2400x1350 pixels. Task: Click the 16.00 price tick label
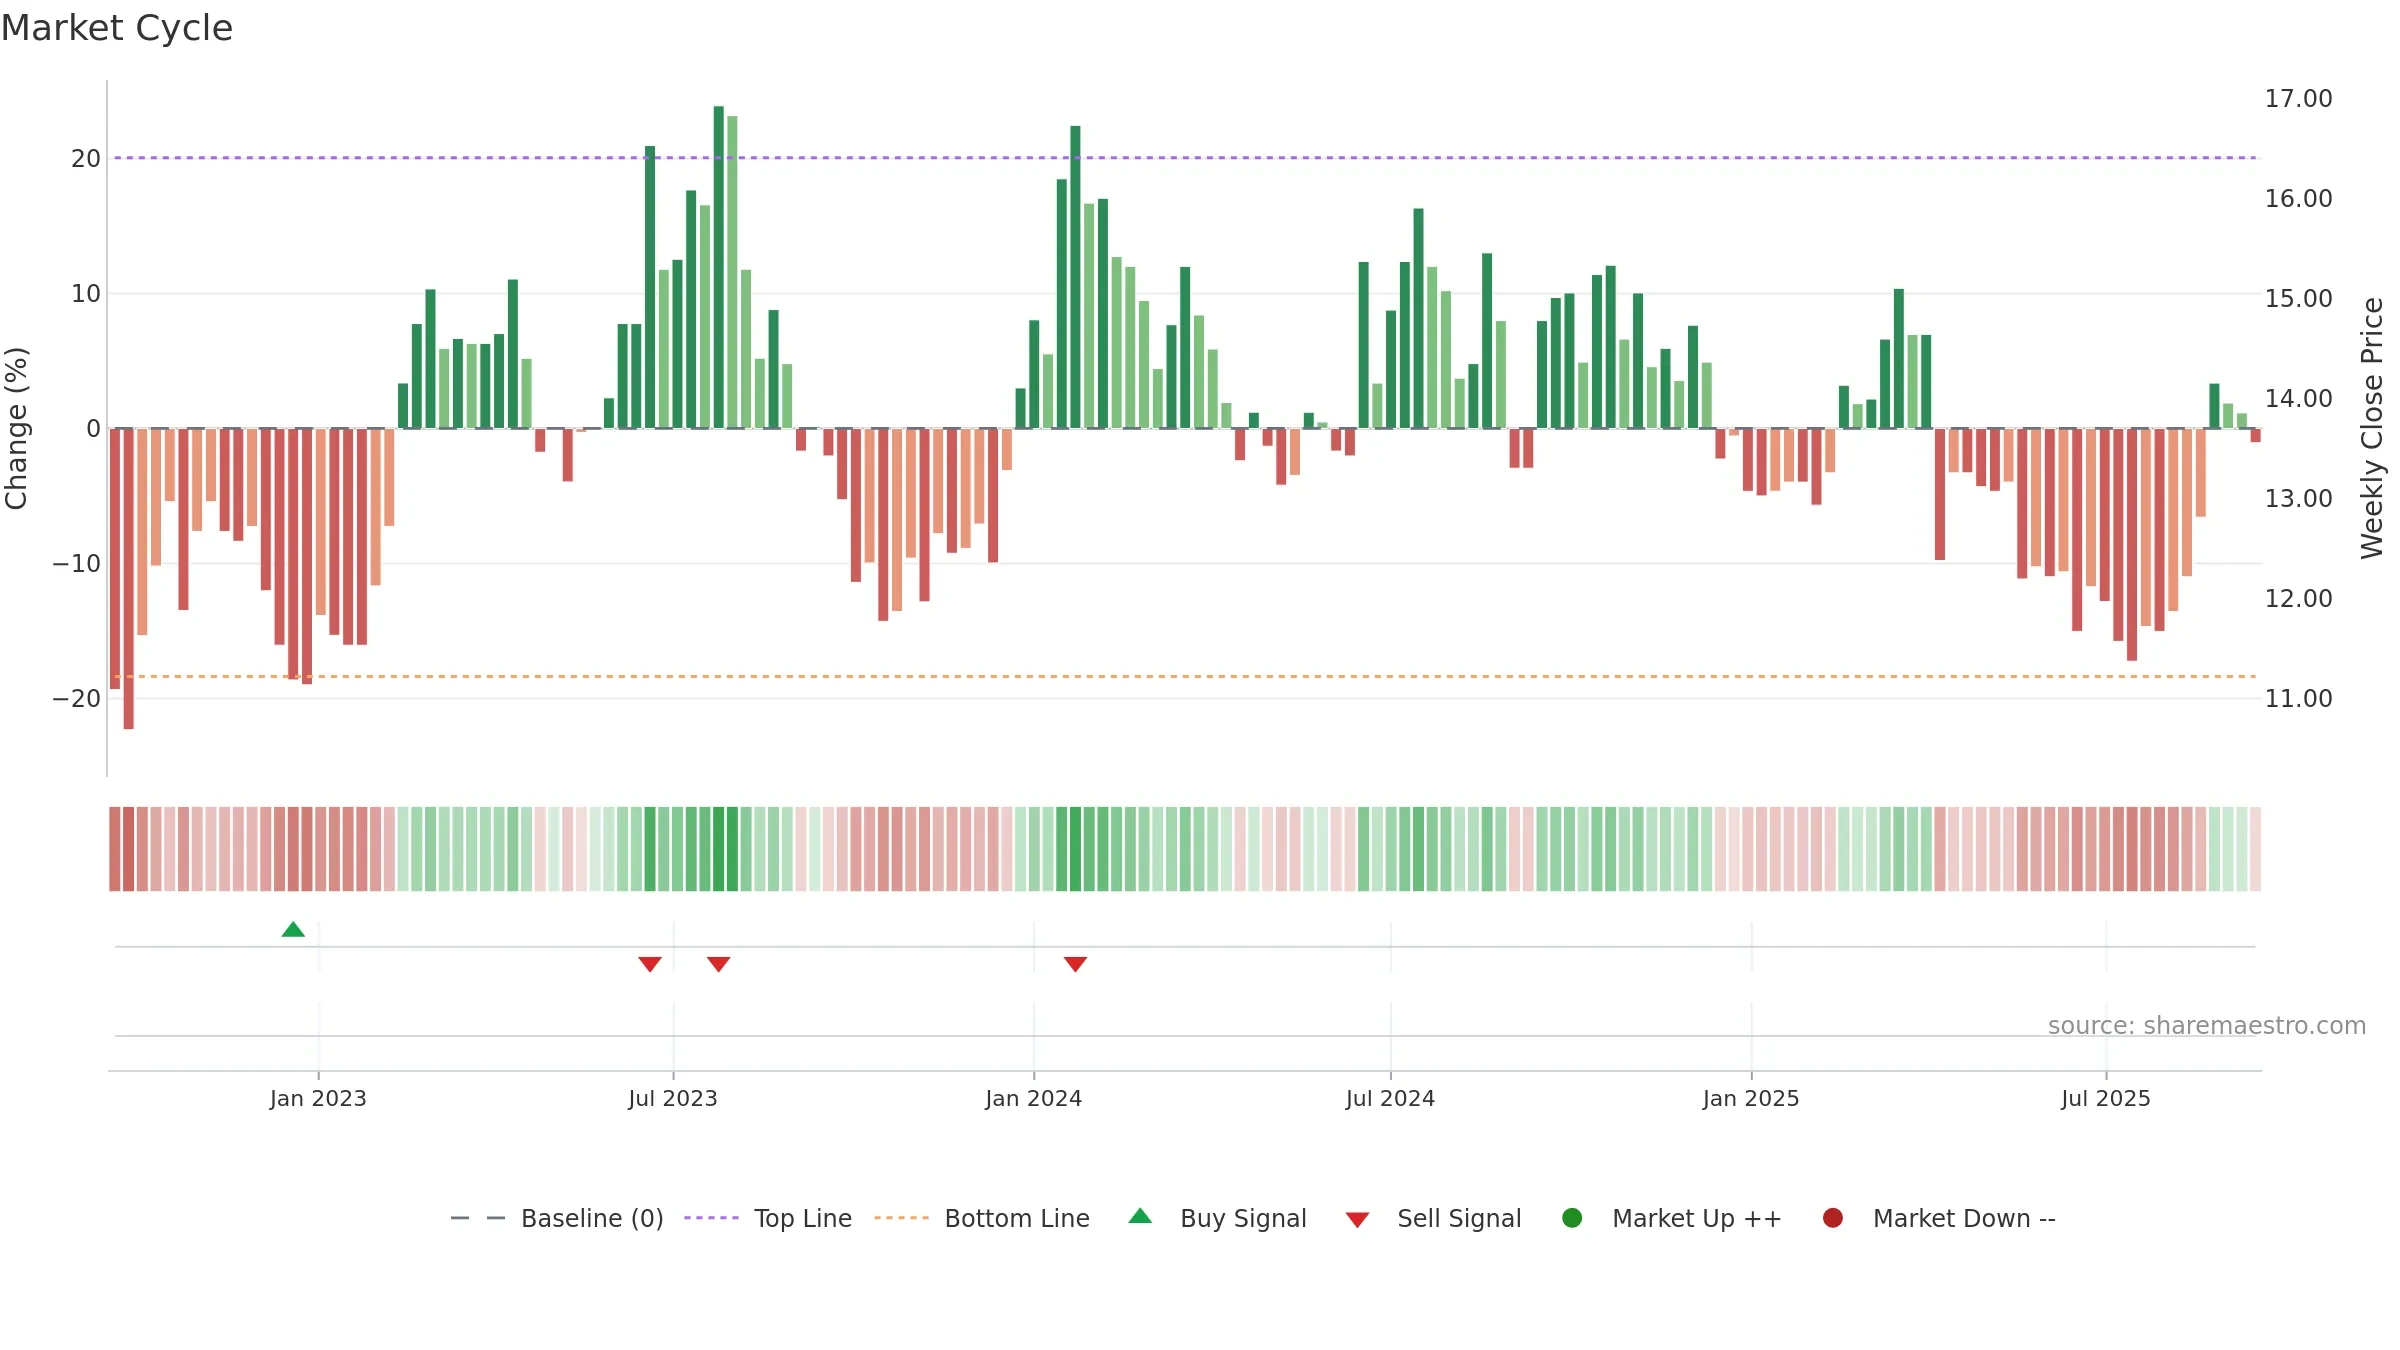coord(2298,199)
